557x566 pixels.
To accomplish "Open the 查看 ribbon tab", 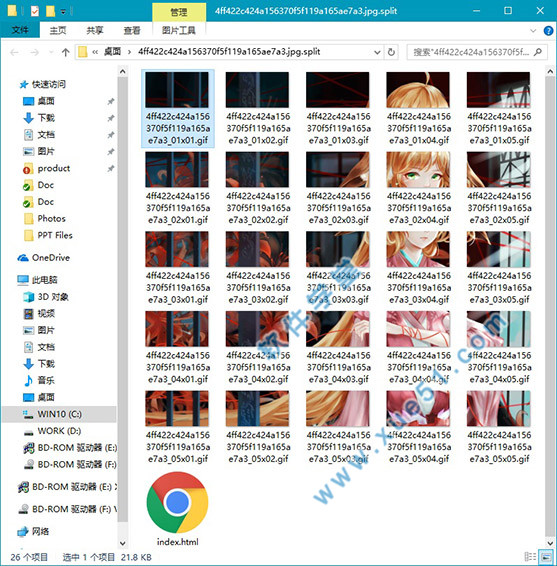I will click(132, 31).
